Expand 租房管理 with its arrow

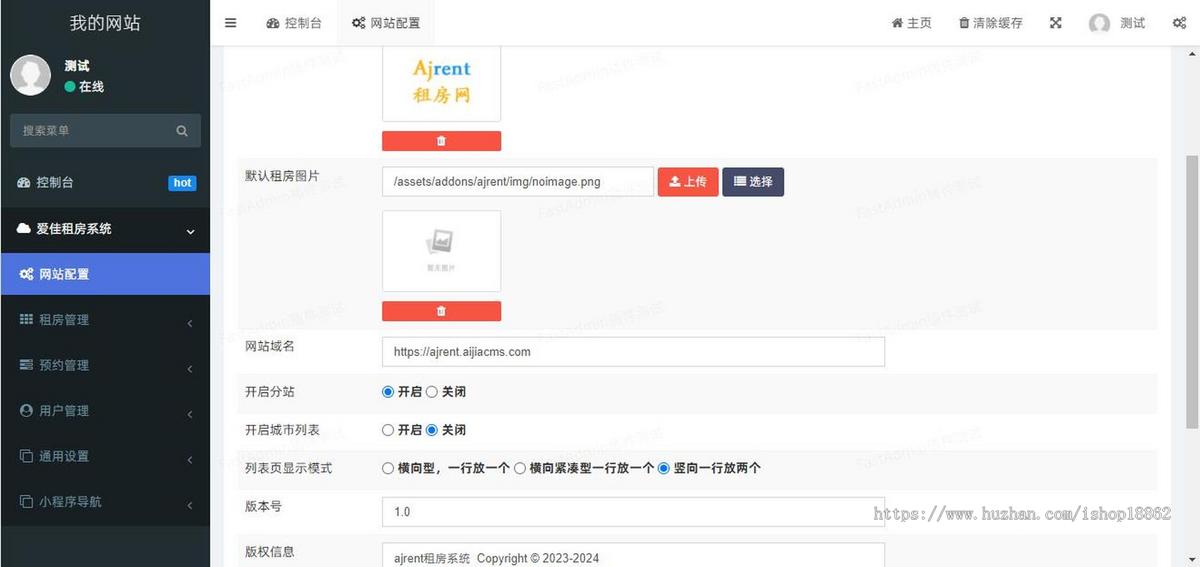190,323
